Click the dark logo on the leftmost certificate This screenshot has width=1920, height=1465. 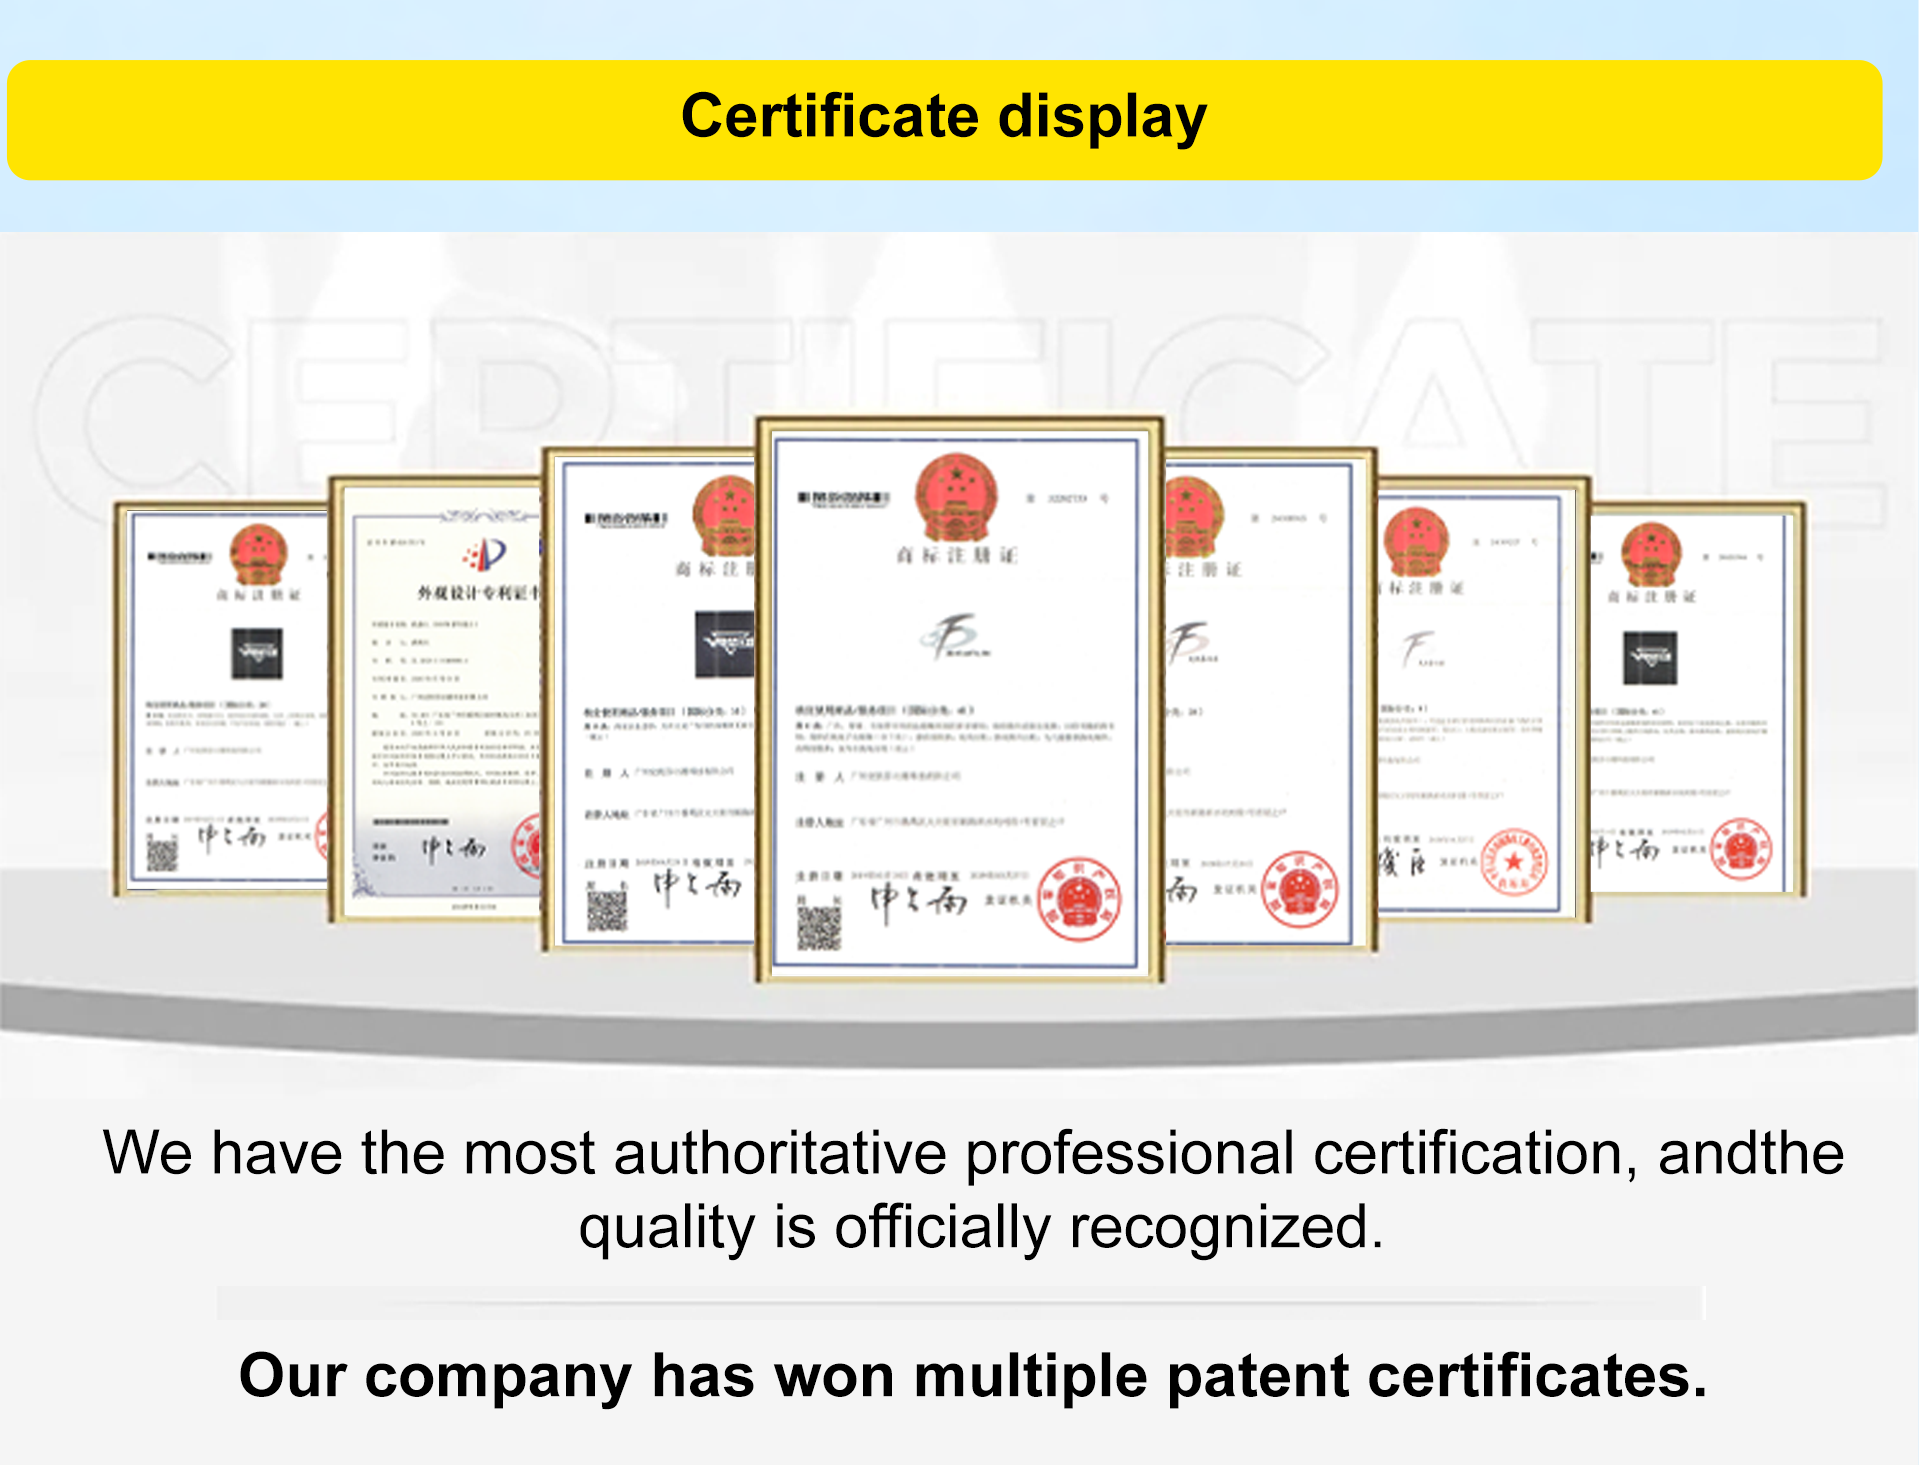257,654
